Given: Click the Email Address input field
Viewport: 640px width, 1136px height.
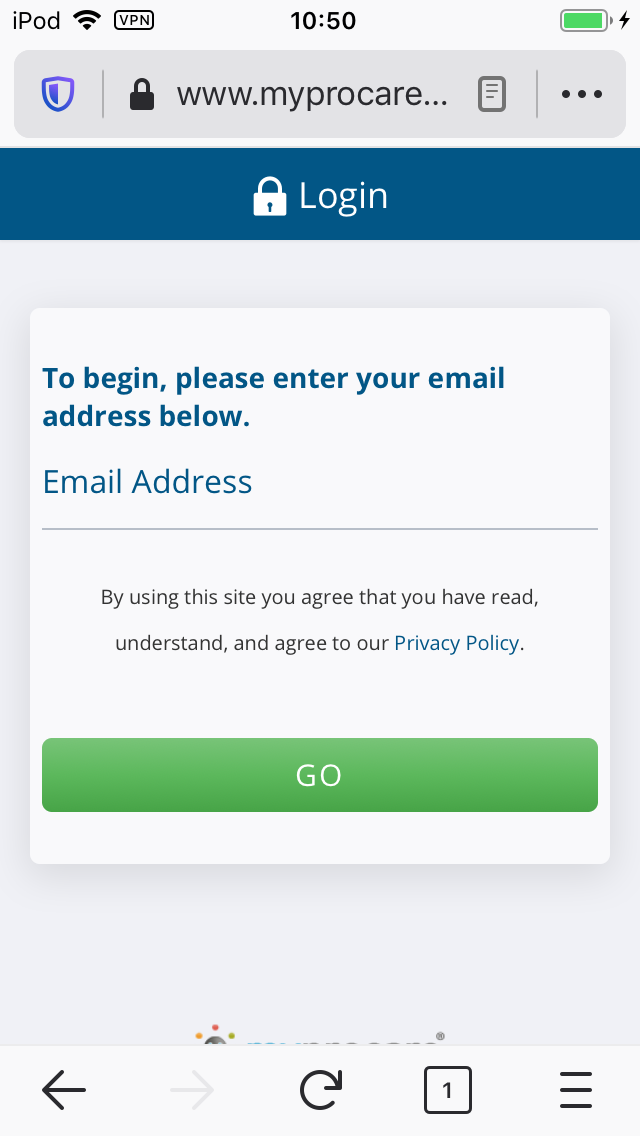Looking at the screenshot, I should pos(320,505).
